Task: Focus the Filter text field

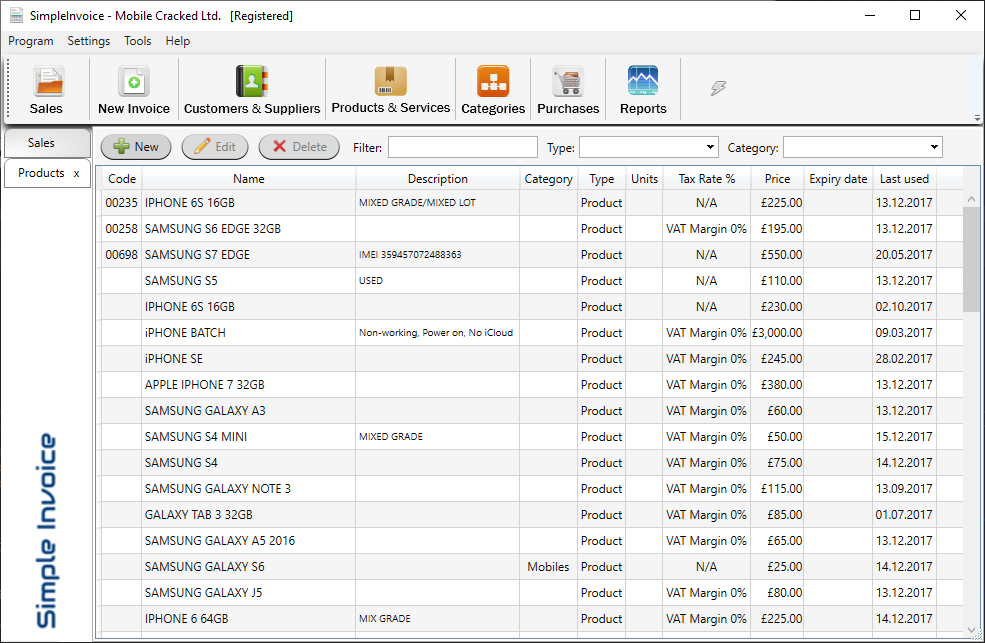Action: coord(463,147)
